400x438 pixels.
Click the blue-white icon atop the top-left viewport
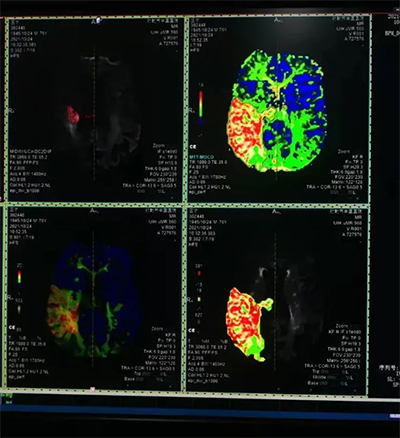click(x=98, y=21)
